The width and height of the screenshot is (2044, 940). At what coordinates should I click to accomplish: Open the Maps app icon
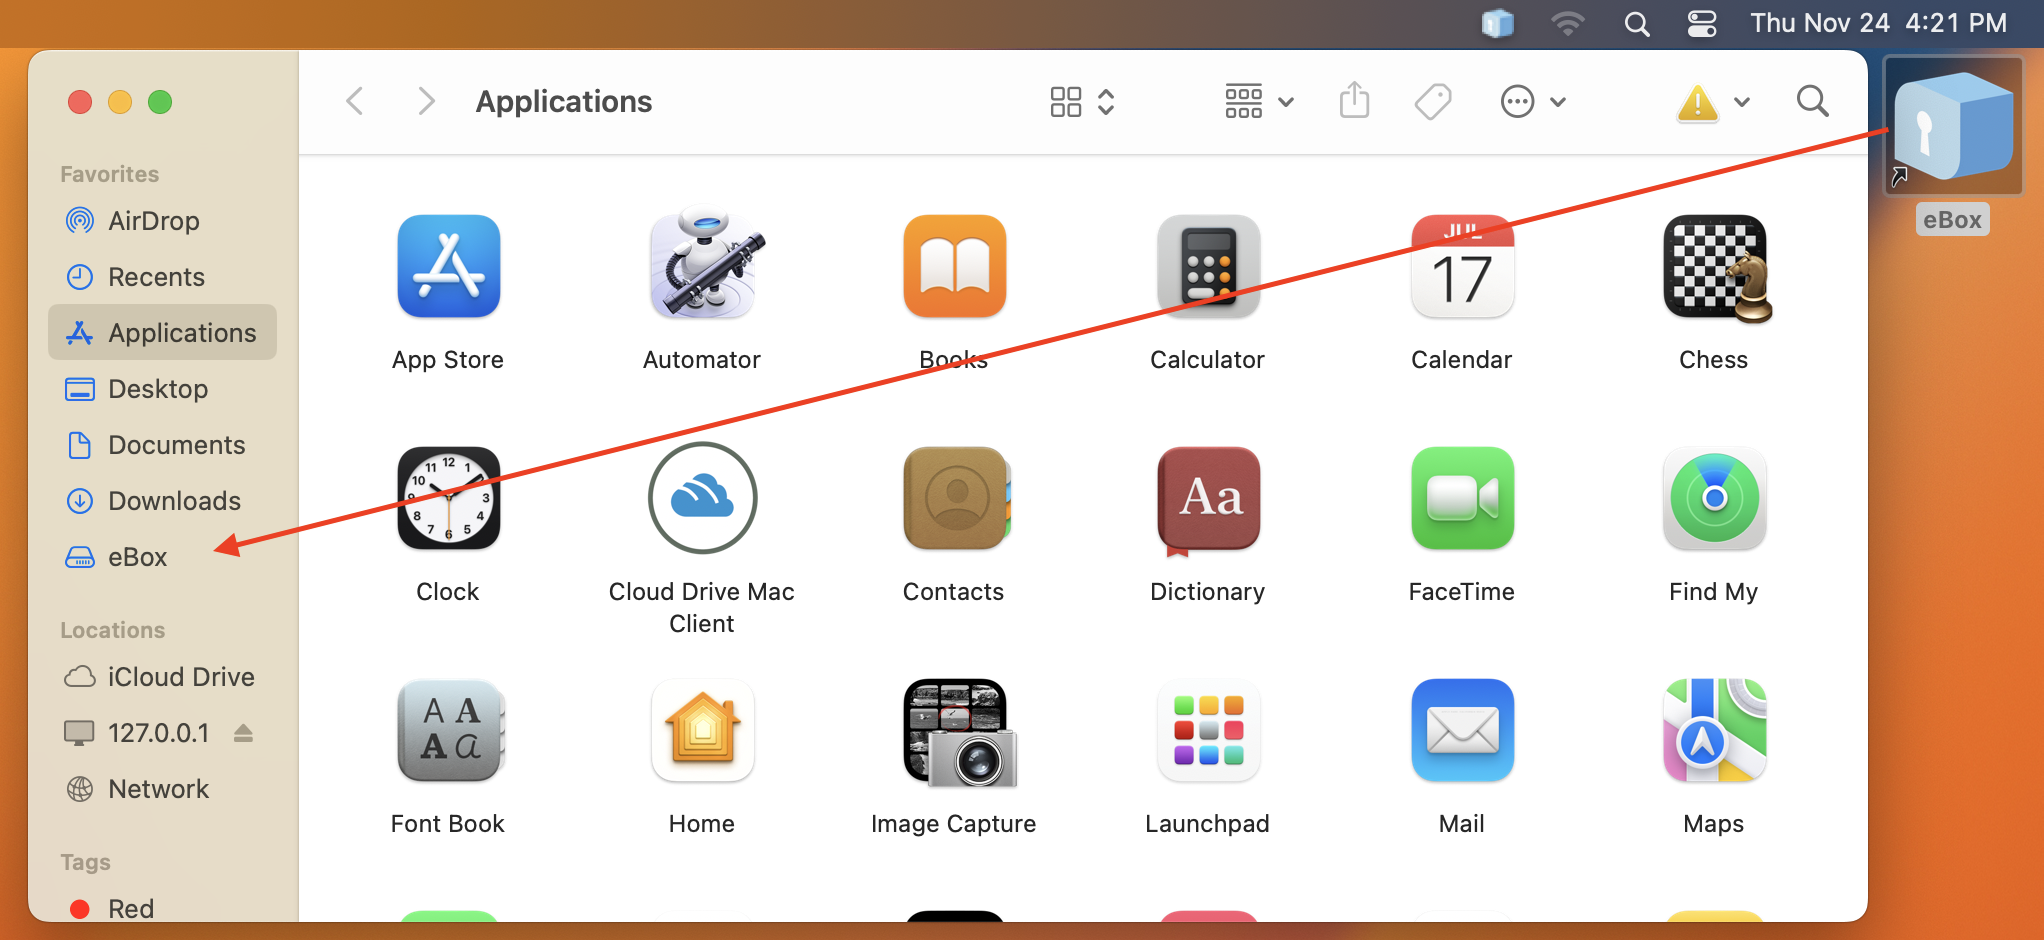[1714, 730]
